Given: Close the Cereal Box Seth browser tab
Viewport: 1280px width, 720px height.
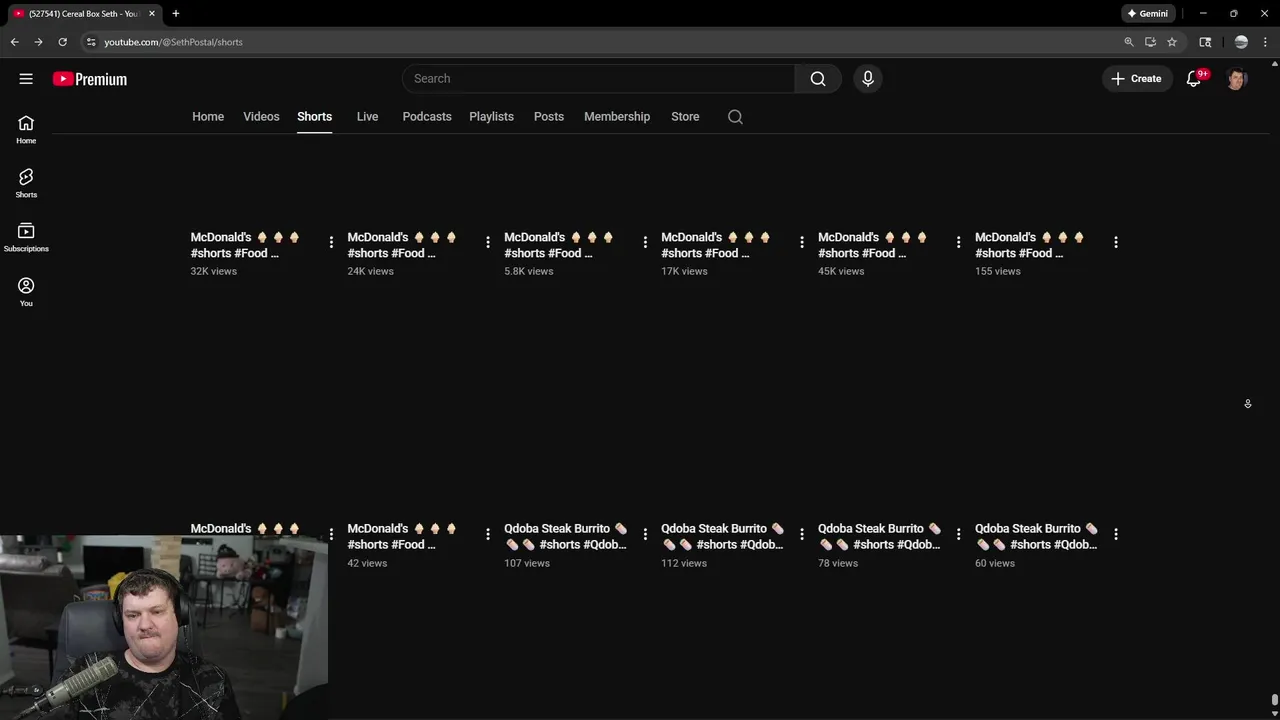Looking at the screenshot, I should point(152,14).
